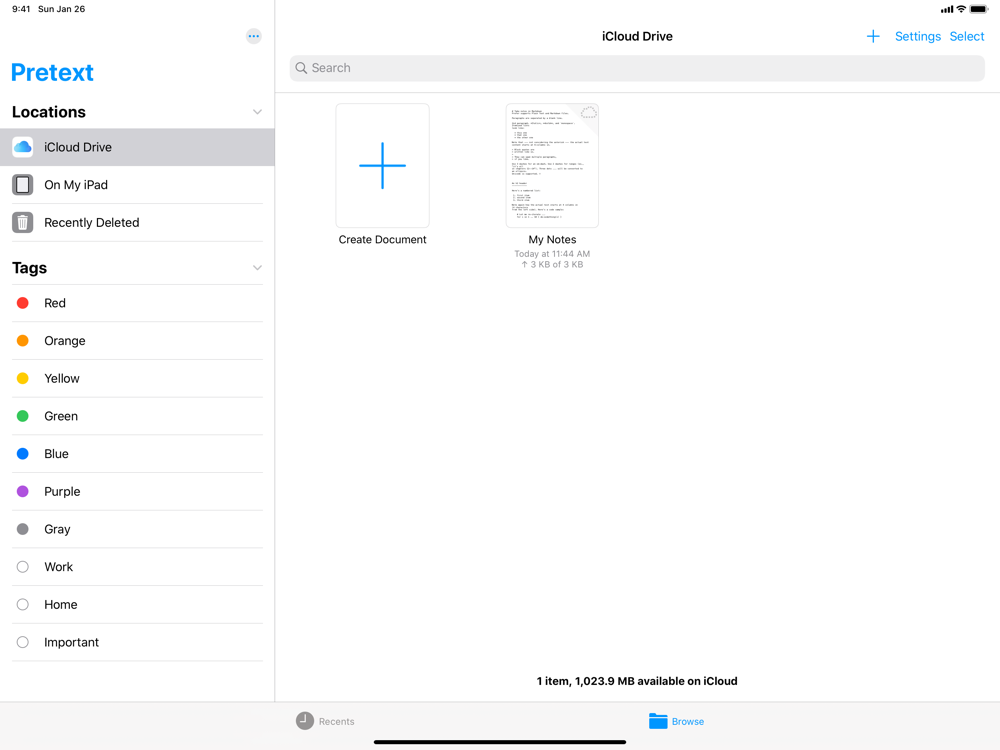Click the Wi-Fi icon in status bar

click(x=961, y=9)
